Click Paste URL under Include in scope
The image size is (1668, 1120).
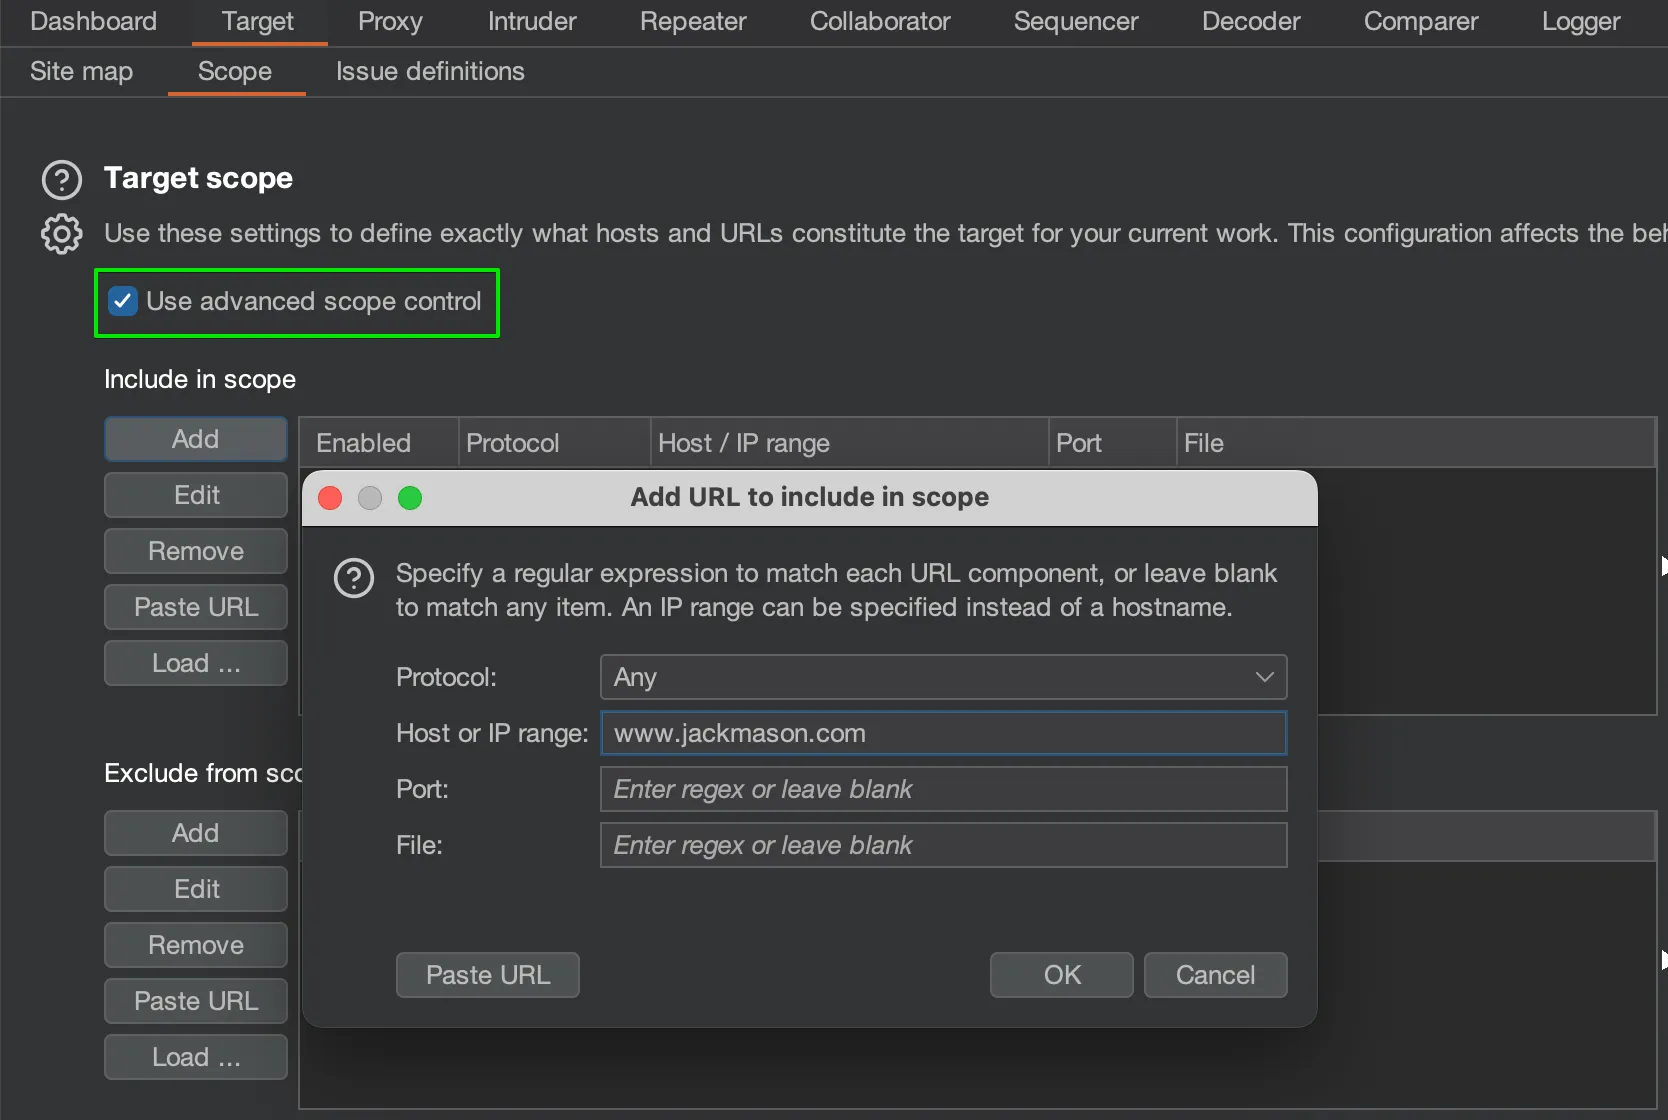(196, 607)
